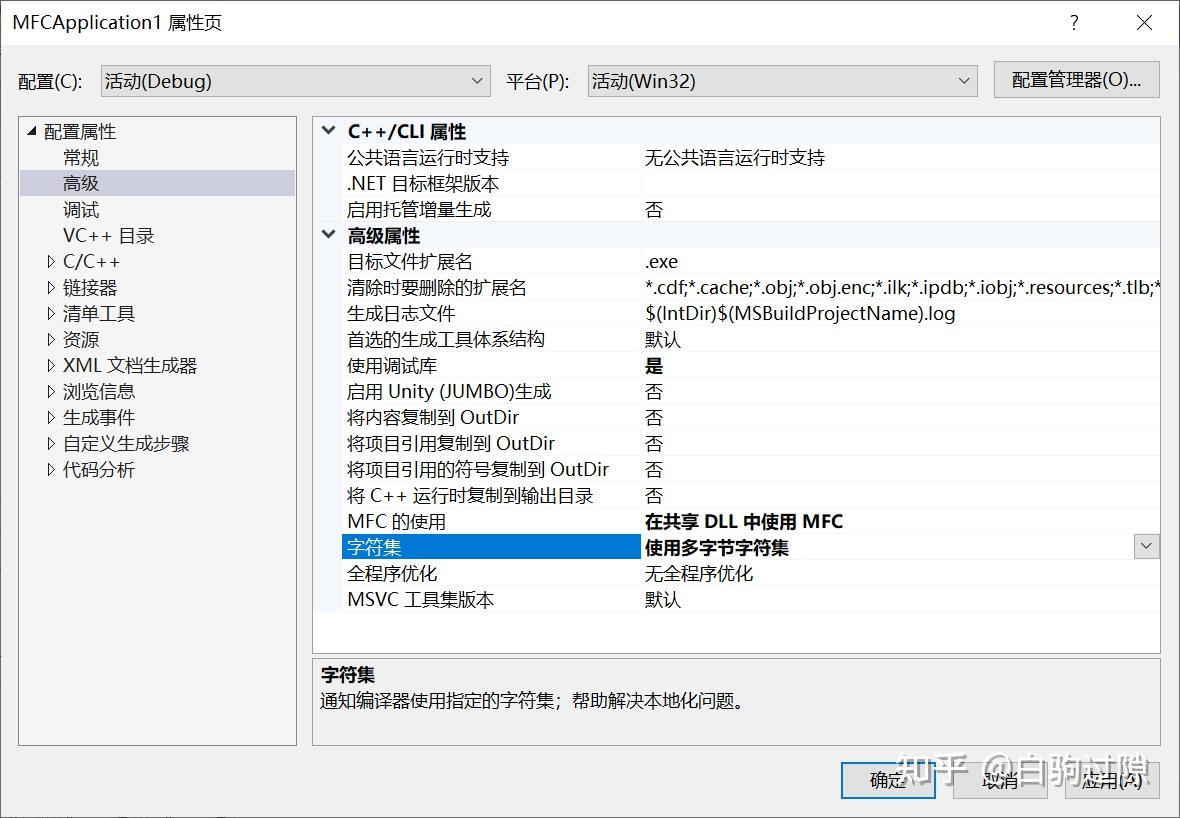The height and width of the screenshot is (818, 1180).
Task: Click 将项目引用的符号复制到 OutDir property
Action: tap(750, 470)
